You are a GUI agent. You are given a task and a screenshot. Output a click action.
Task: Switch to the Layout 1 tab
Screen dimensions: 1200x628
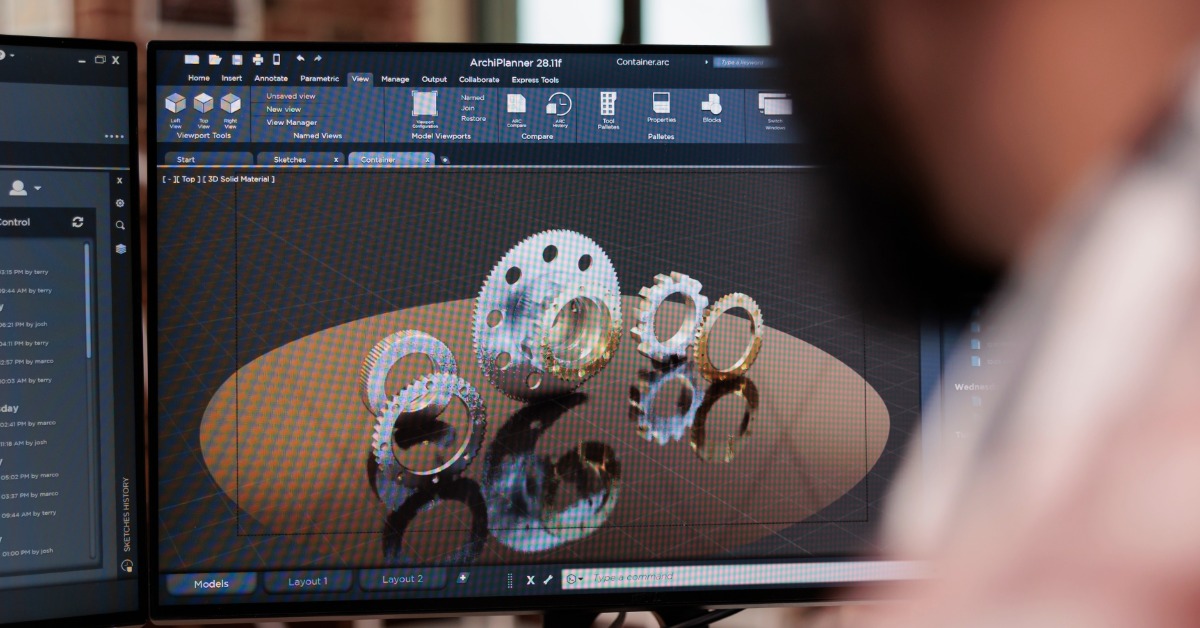[x=307, y=581]
